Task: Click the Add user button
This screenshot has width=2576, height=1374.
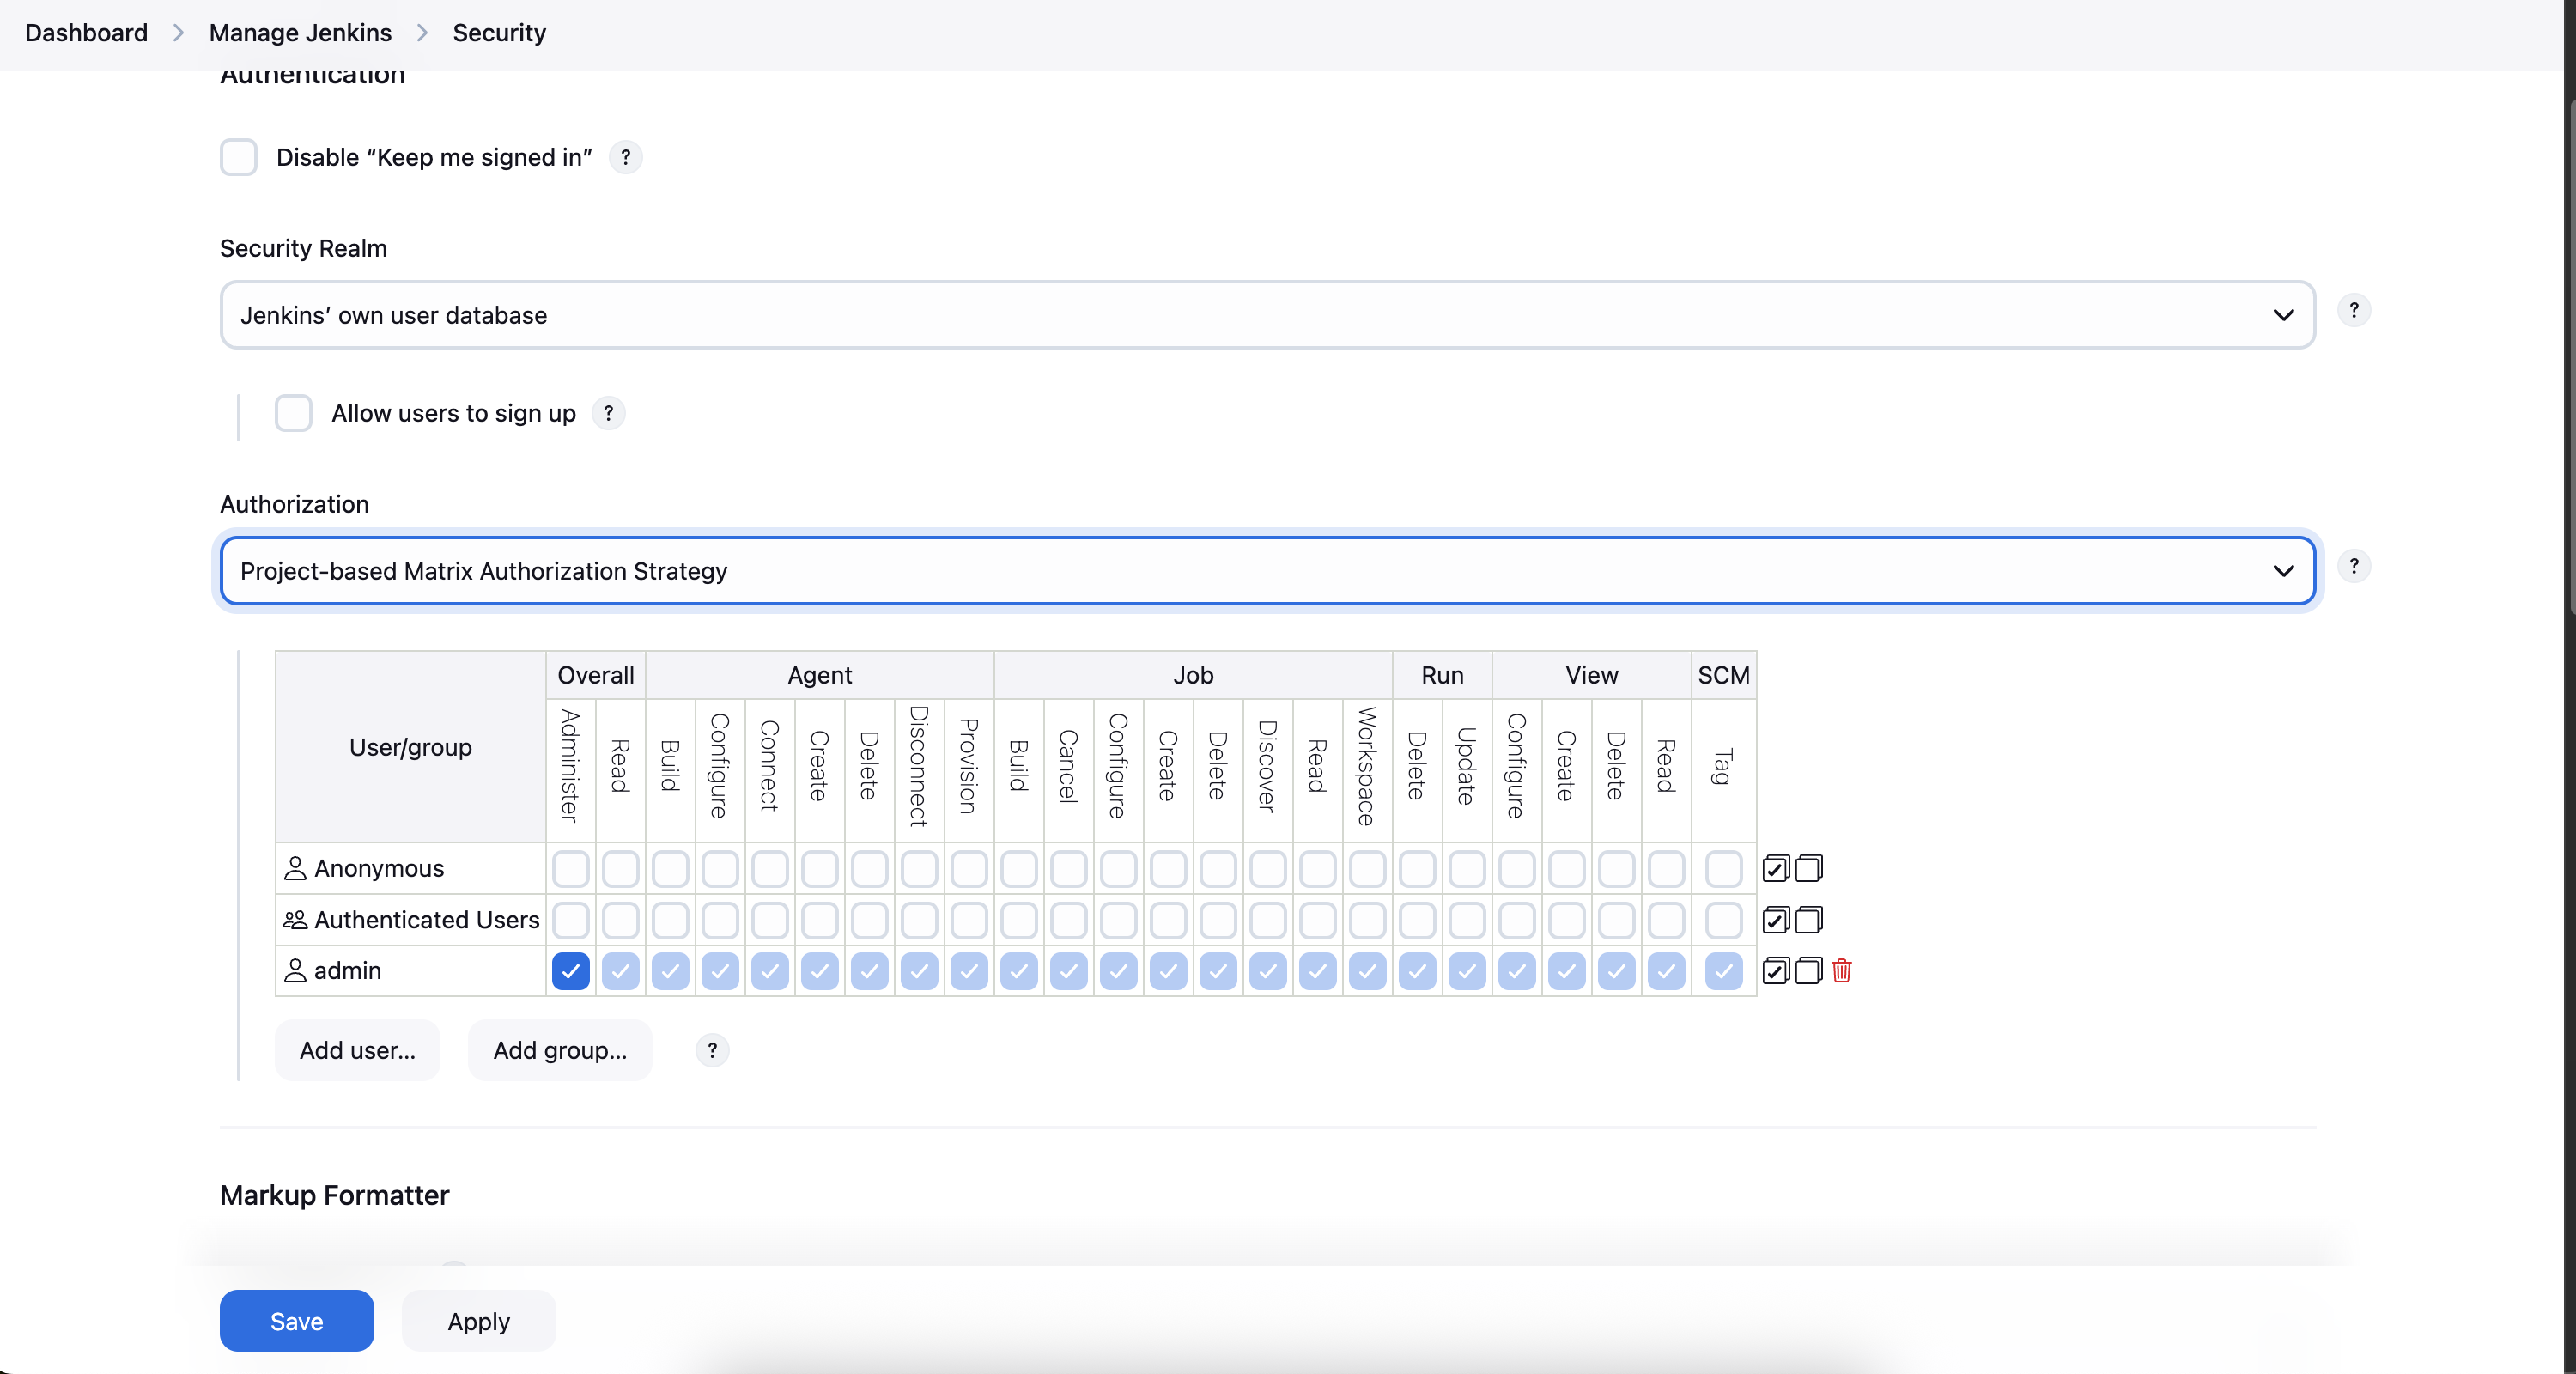Action: click(x=357, y=1050)
